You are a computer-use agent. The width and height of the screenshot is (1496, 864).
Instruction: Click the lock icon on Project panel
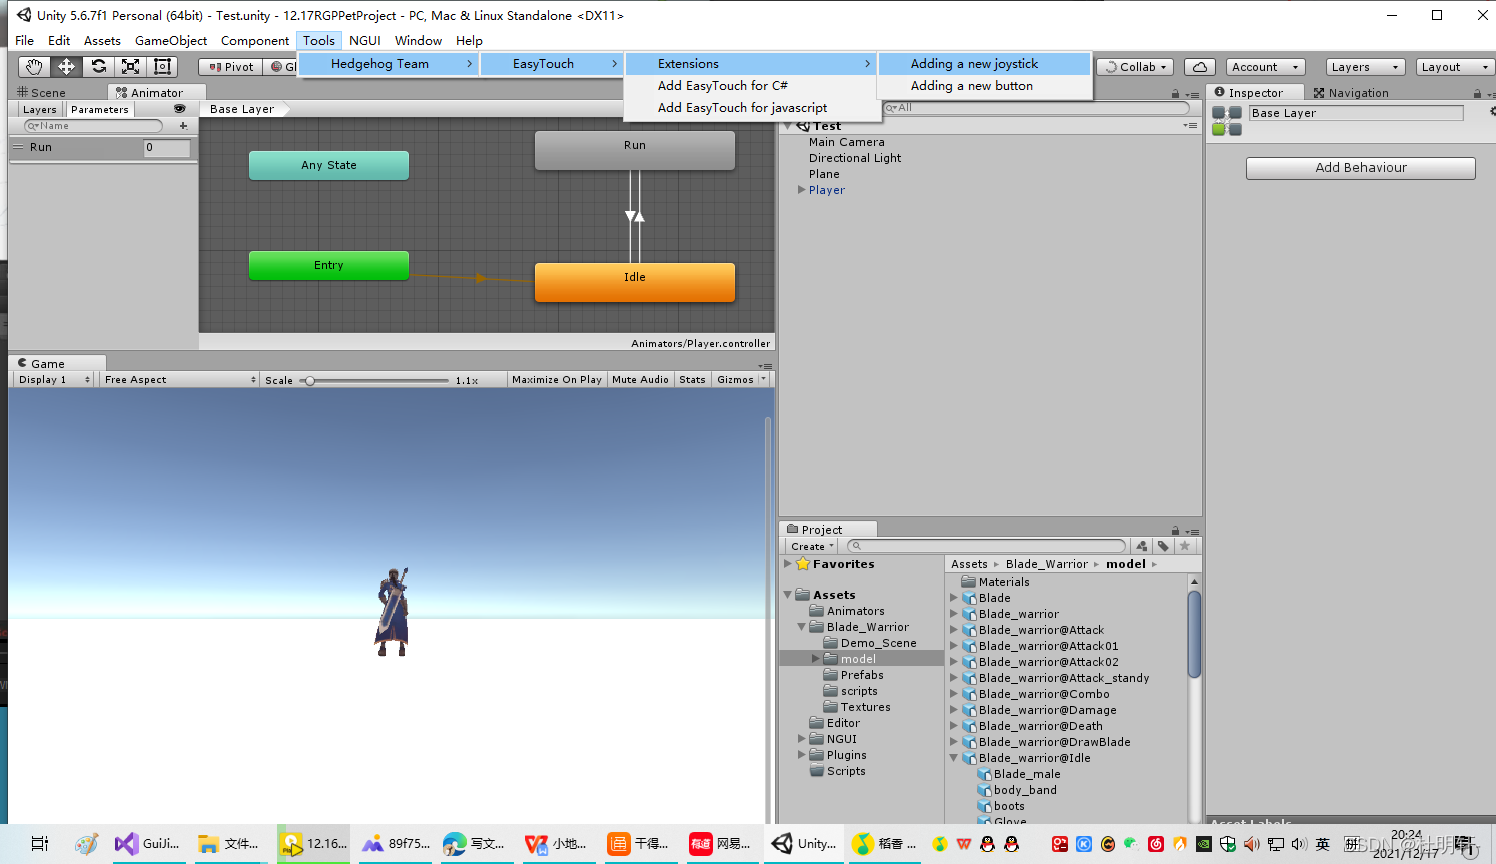click(1175, 530)
